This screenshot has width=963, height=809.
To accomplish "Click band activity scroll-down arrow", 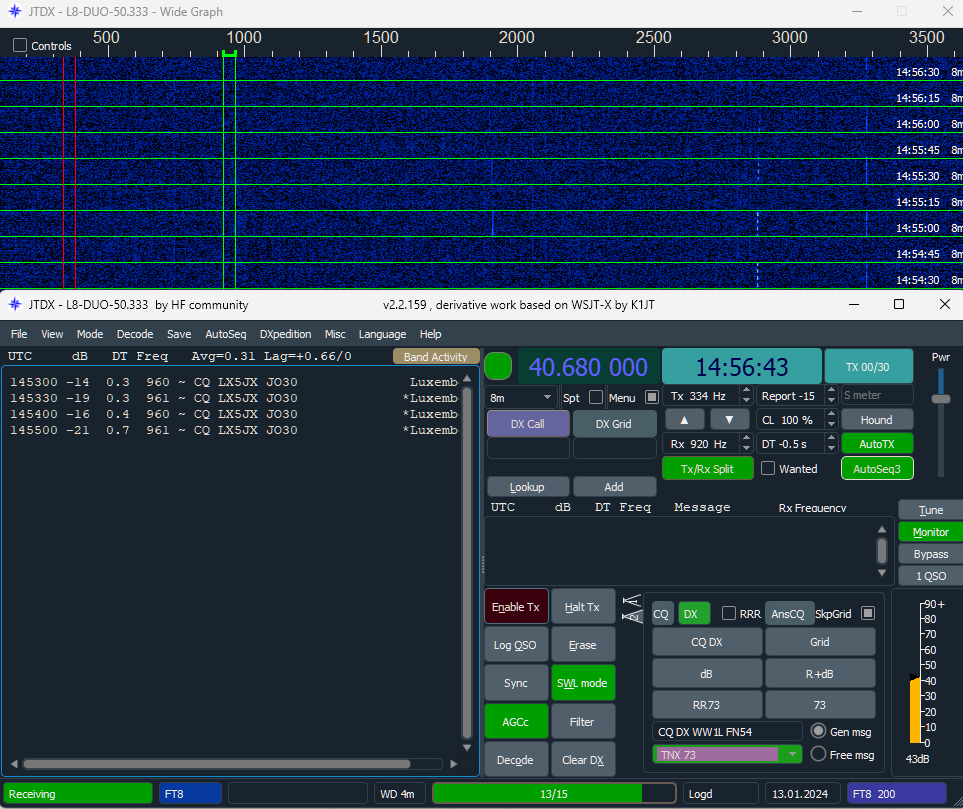I will [467, 748].
